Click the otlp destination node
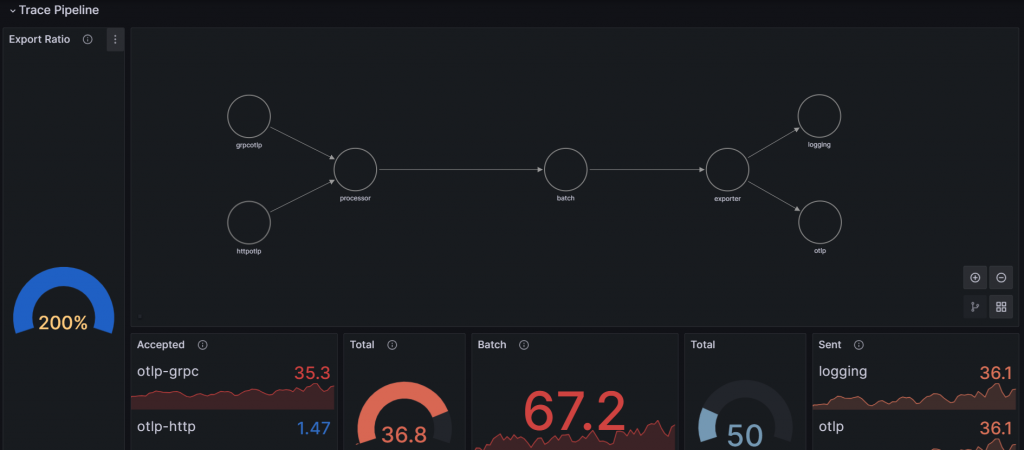This screenshot has height=450, width=1024. [820, 223]
